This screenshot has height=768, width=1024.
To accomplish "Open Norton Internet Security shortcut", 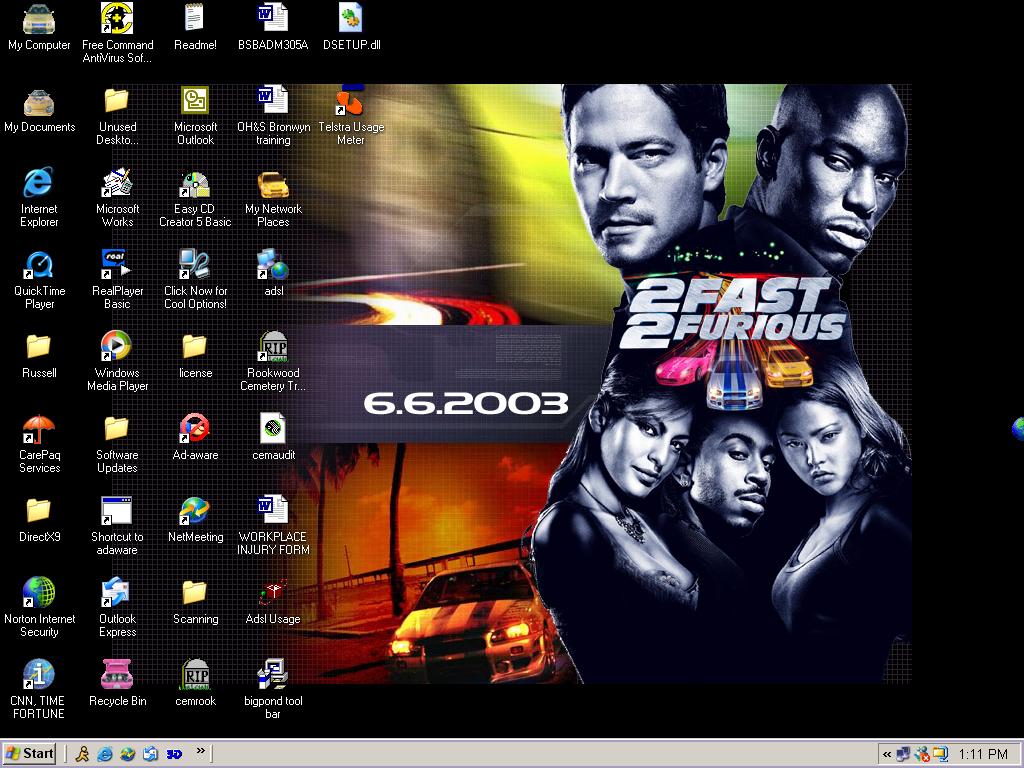I will pyautogui.click(x=39, y=594).
